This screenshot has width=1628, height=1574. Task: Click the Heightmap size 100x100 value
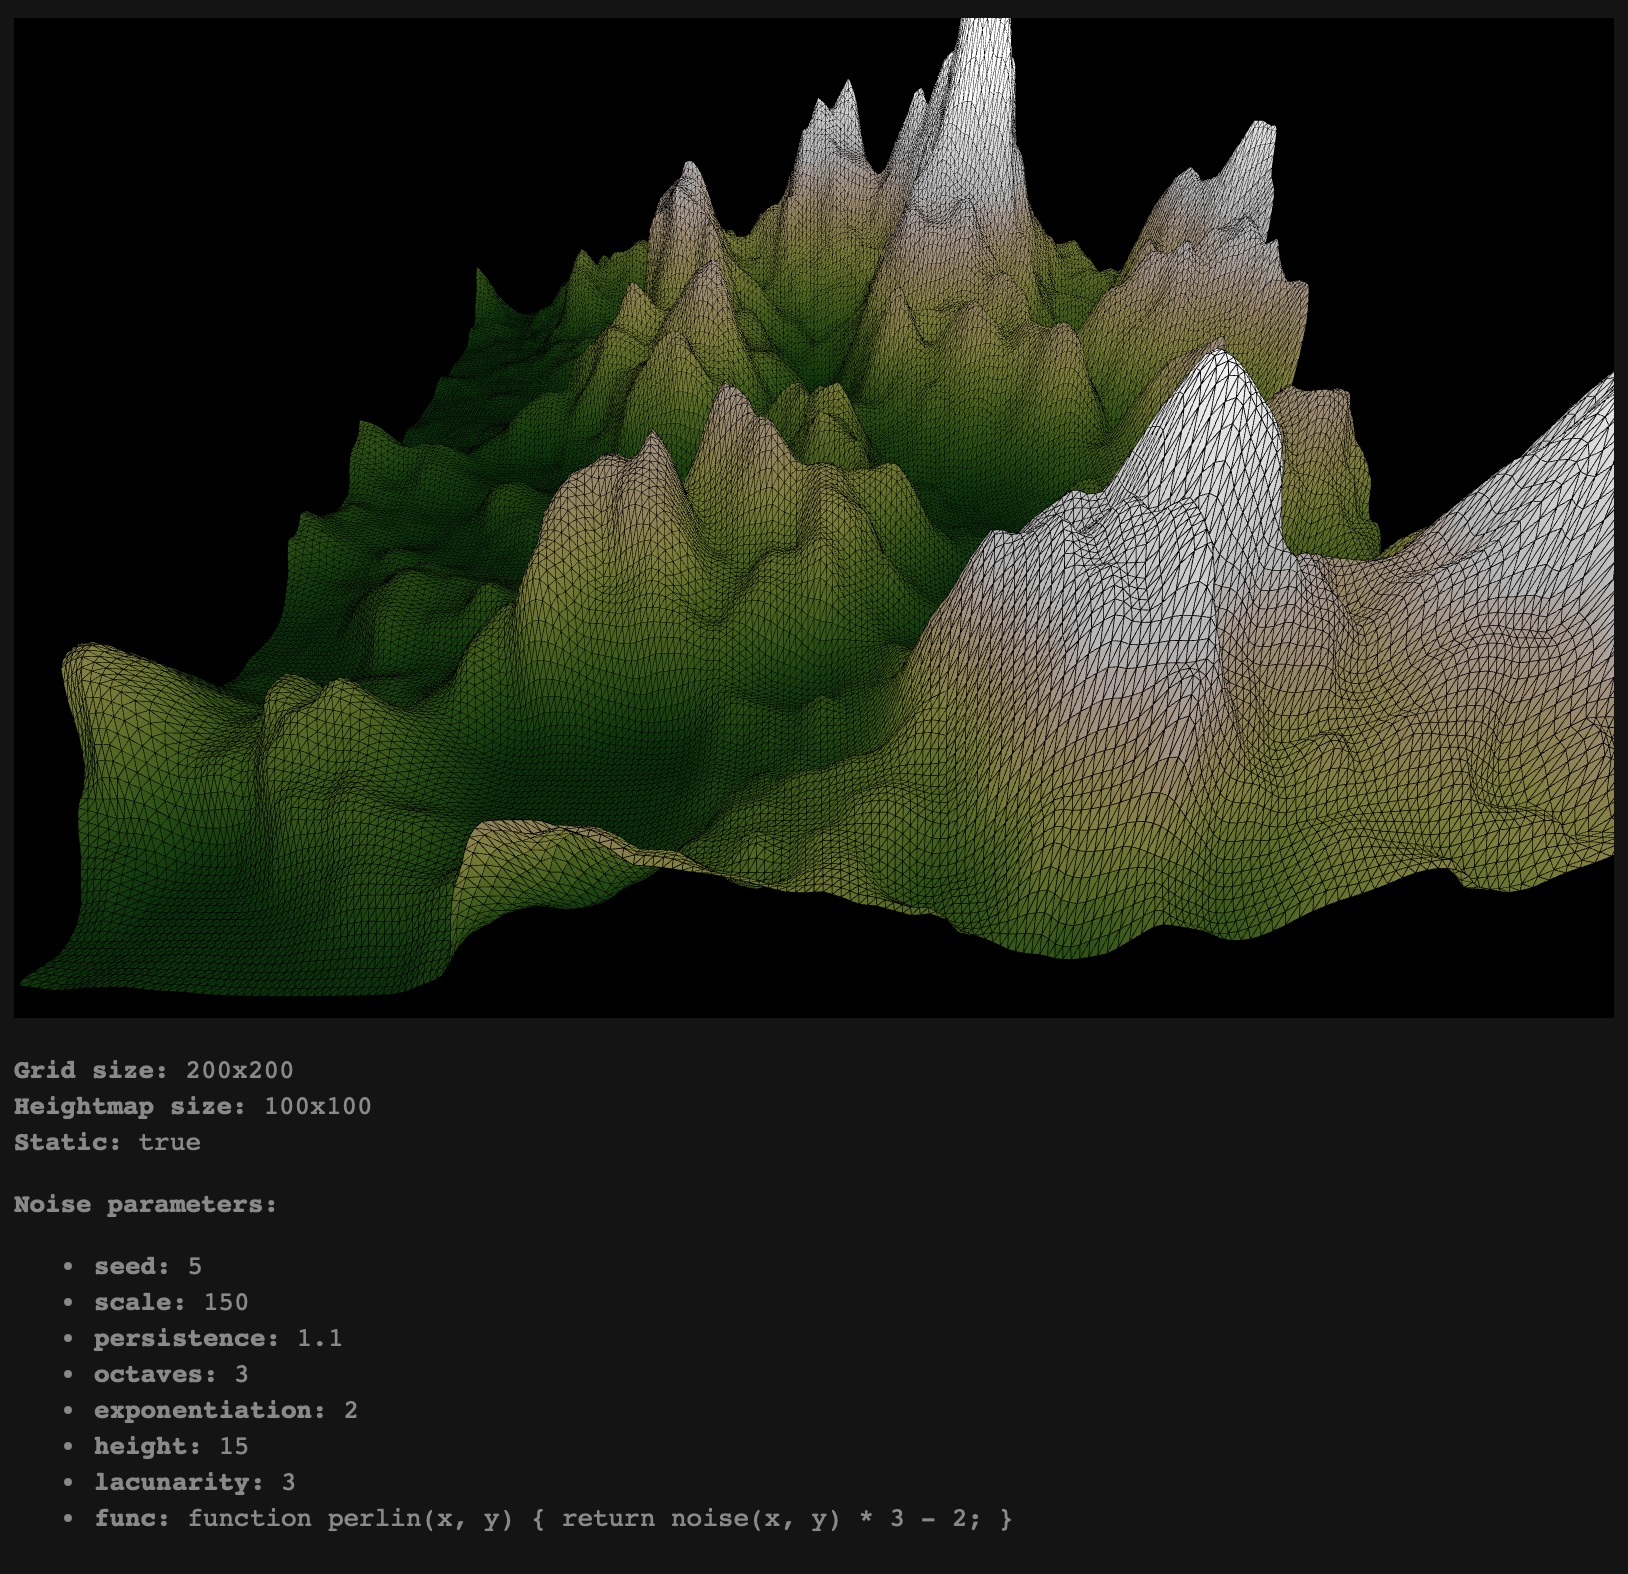pos(315,1106)
